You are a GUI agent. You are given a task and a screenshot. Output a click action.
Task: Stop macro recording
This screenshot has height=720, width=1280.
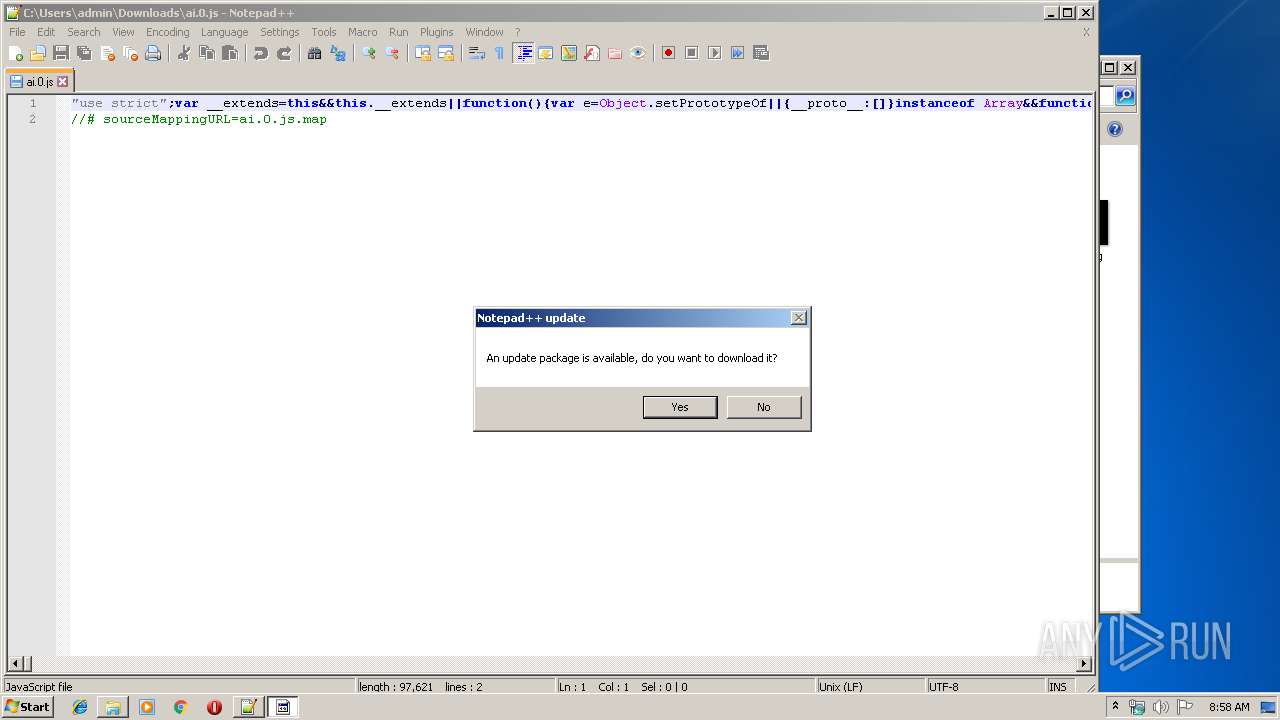pos(692,53)
